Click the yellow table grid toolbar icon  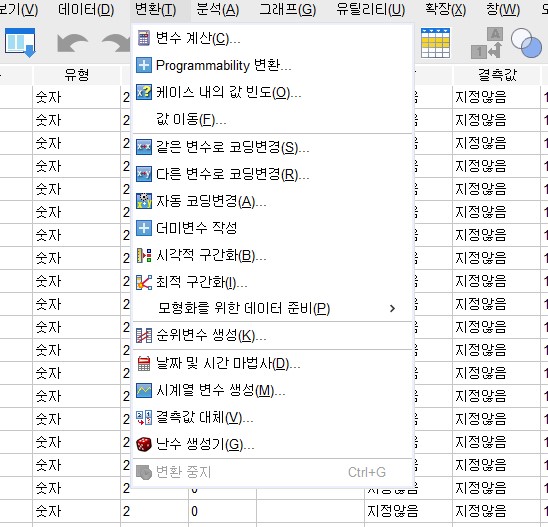coord(435,43)
